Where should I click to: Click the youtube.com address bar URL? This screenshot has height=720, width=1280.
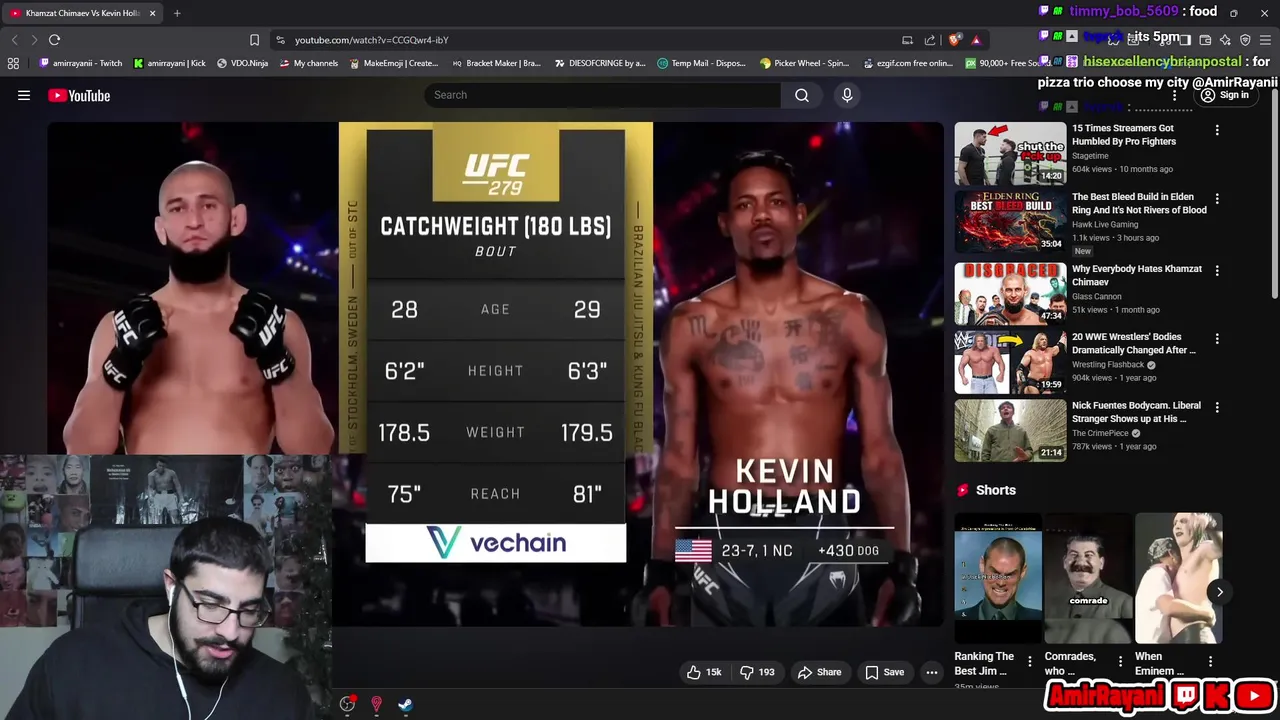(x=371, y=40)
